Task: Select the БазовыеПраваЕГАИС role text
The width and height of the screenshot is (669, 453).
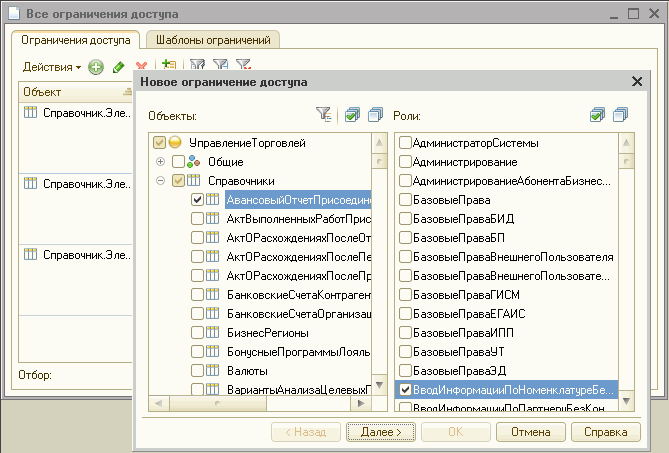Action: tap(469, 314)
